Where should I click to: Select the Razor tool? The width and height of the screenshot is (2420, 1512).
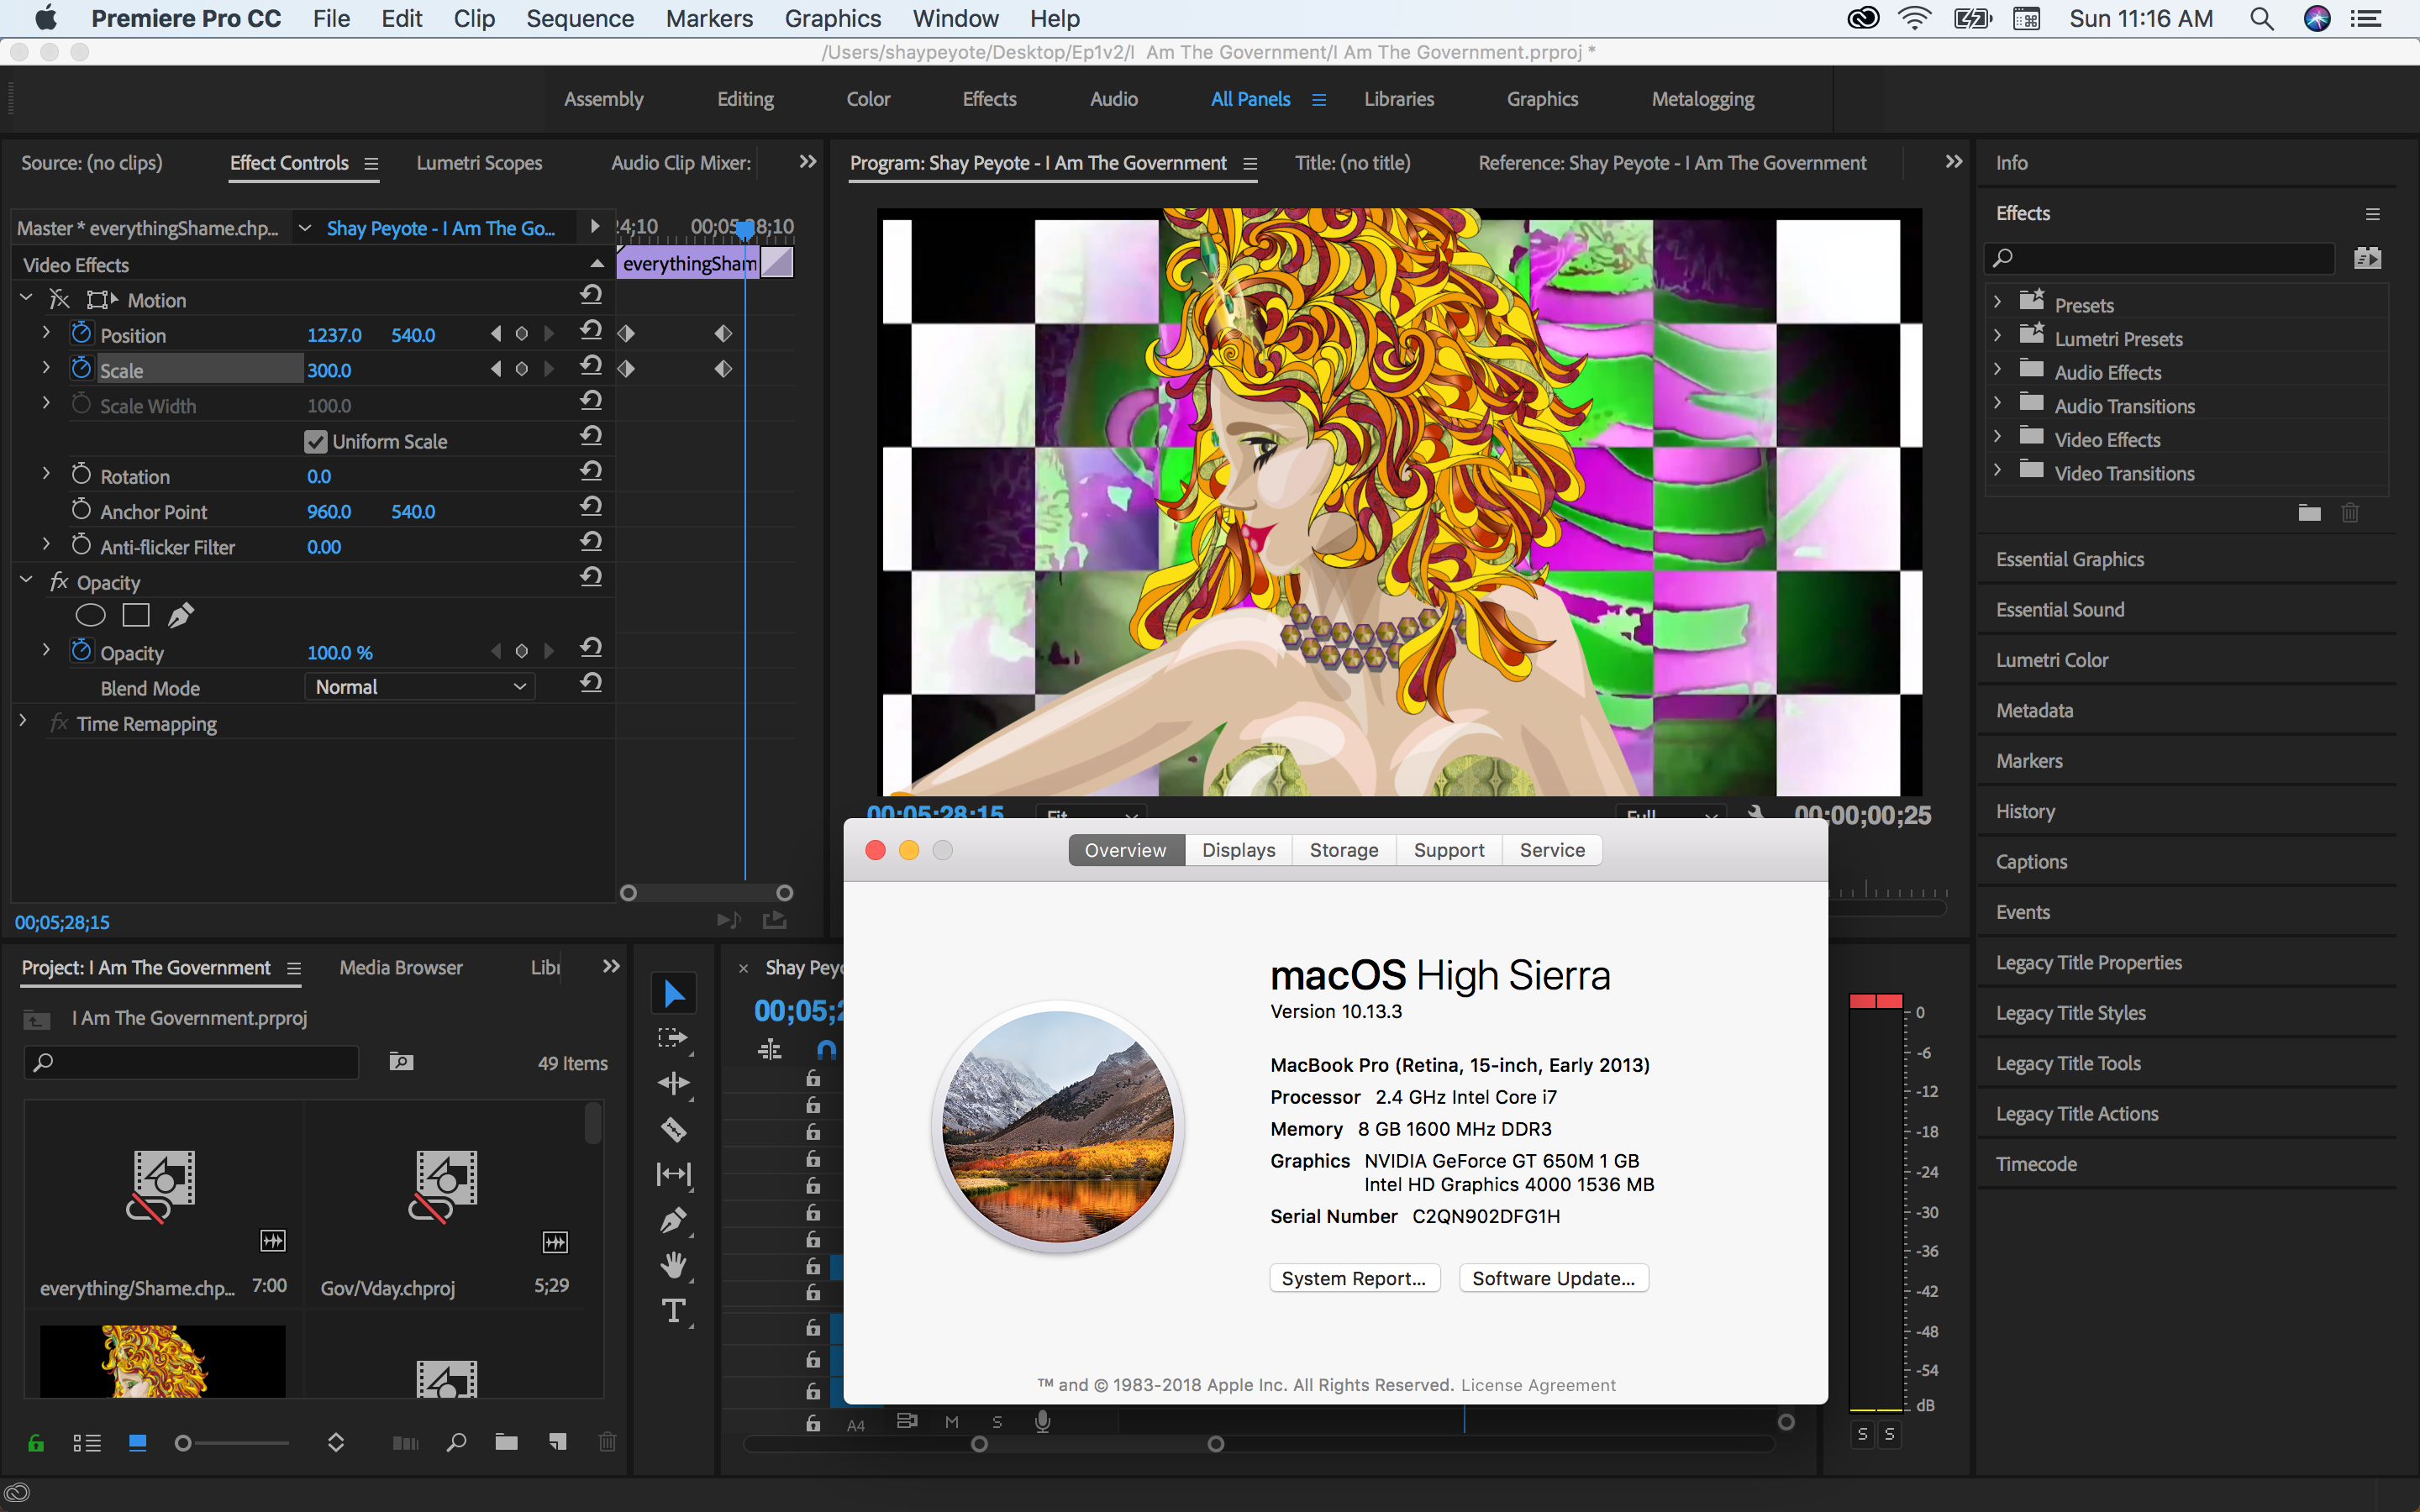[673, 1130]
